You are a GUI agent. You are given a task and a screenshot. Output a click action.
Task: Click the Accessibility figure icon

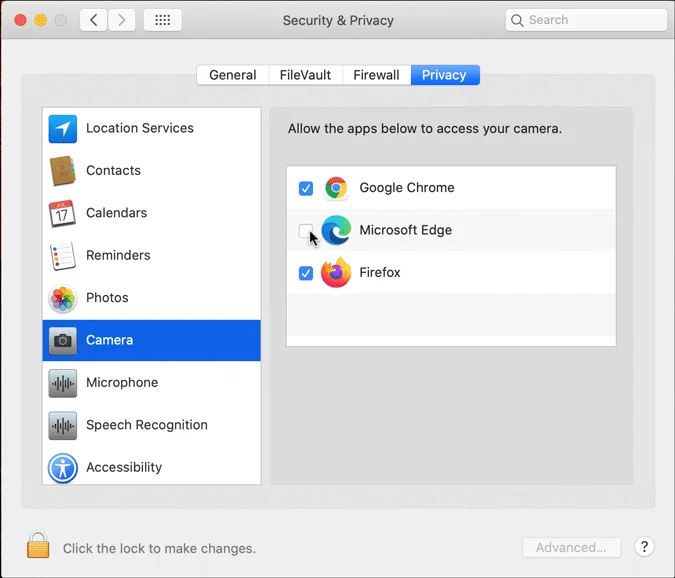pos(63,468)
